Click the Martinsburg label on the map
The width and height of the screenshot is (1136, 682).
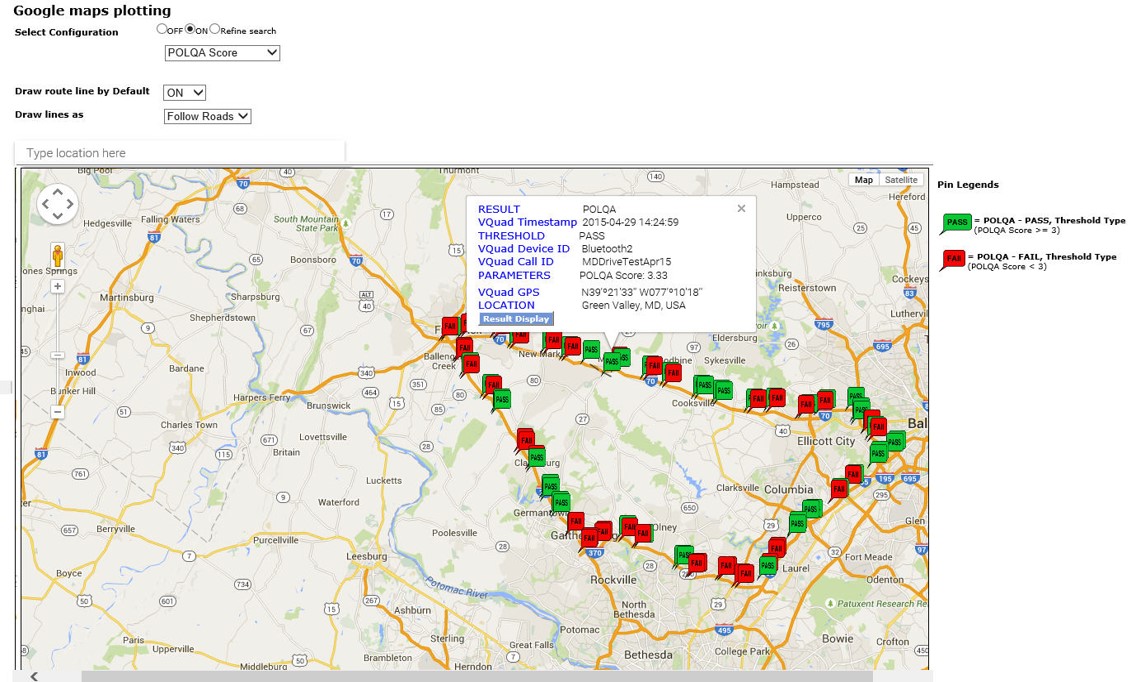(127, 297)
